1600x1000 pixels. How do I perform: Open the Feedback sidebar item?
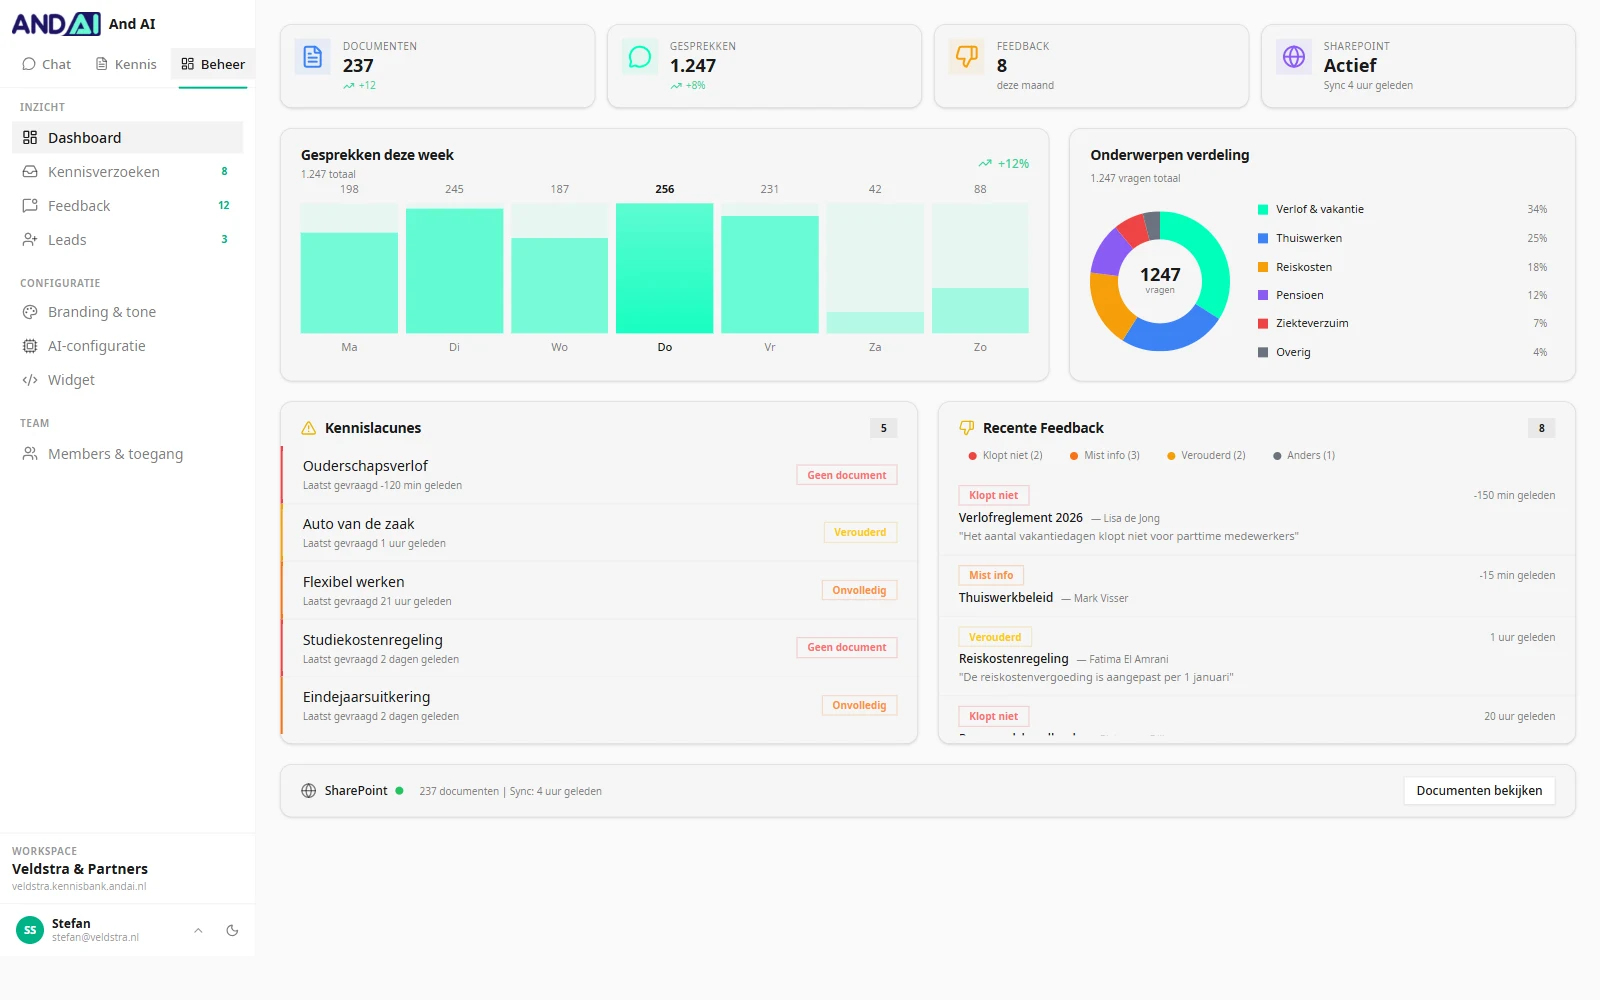(x=127, y=206)
